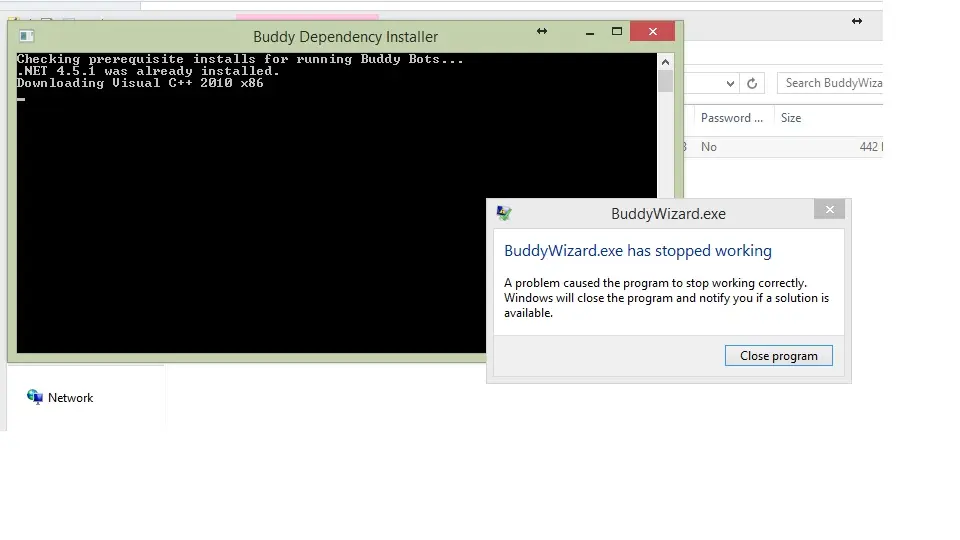960x540 pixels.
Task: Select Network in the navigation tree
Action: 70,398
